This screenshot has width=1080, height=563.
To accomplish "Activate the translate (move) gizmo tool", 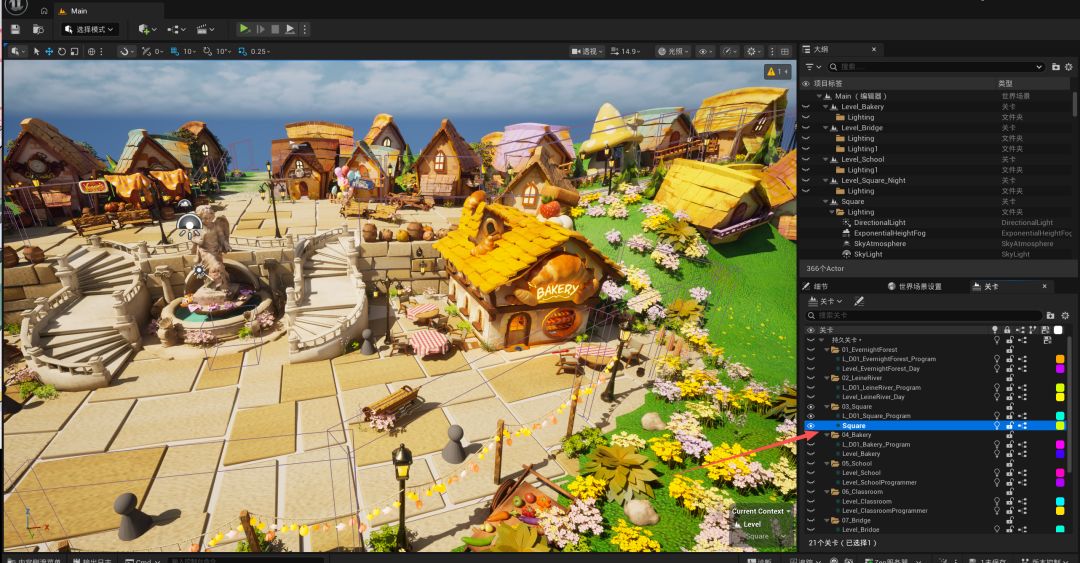I will [x=49, y=52].
